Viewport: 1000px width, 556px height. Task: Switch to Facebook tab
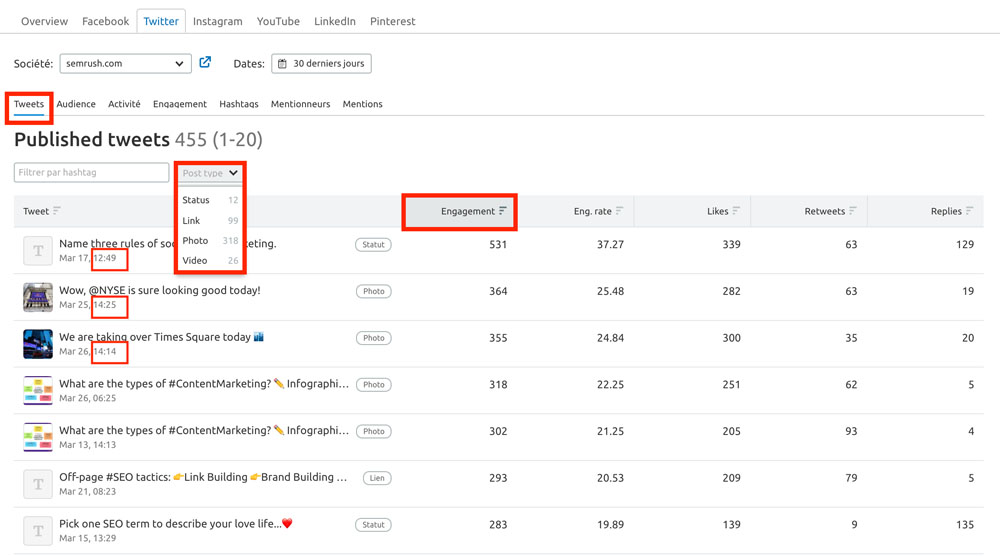pyautogui.click(x=105, y=21)
